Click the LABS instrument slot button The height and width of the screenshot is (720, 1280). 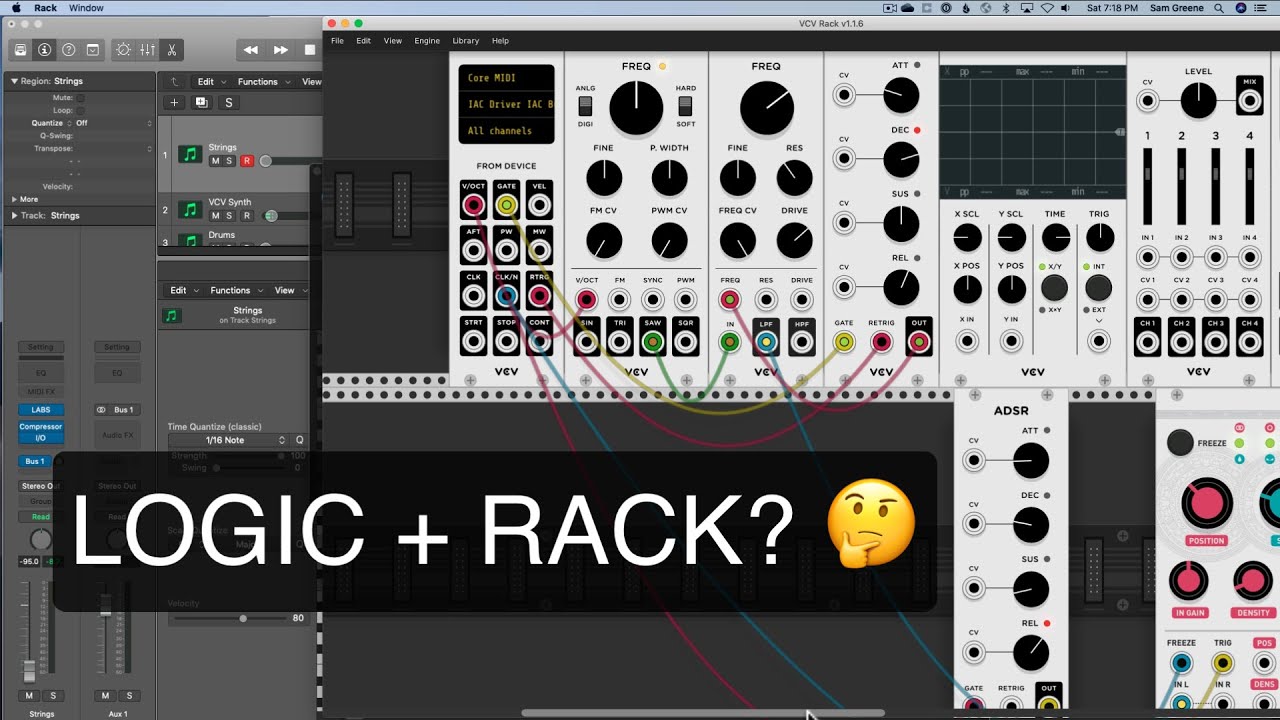point(41,410)
